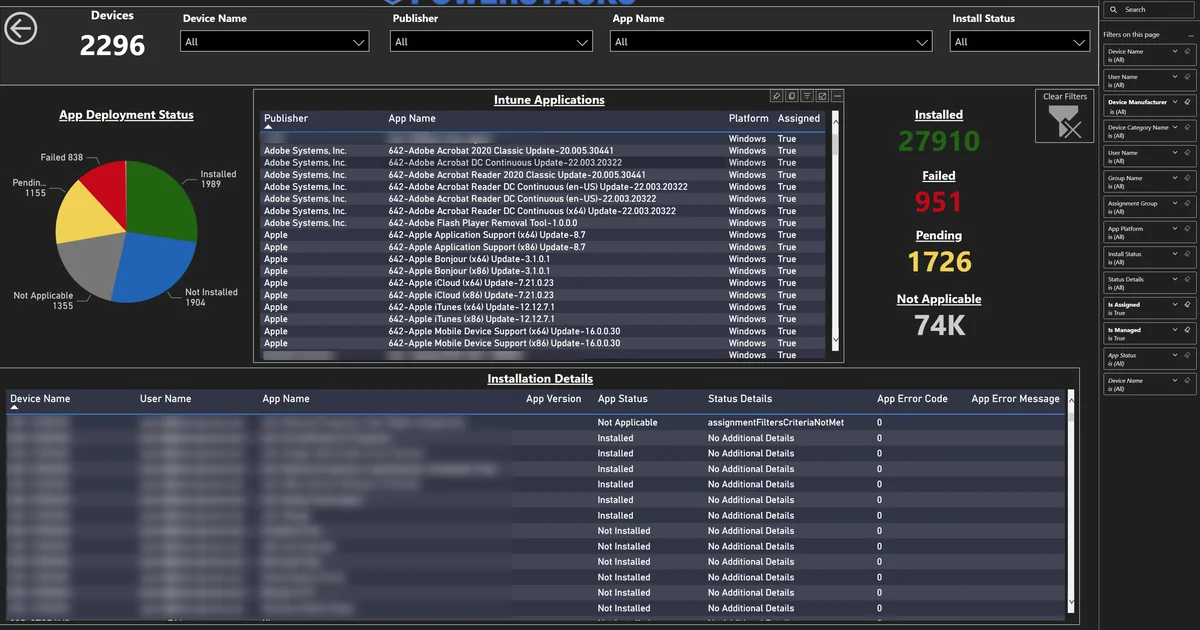Viewport: 1200px width, 630px height.
Task: Clear the Device Category Name filter eraser
Action: click(x=1187, y=127)
